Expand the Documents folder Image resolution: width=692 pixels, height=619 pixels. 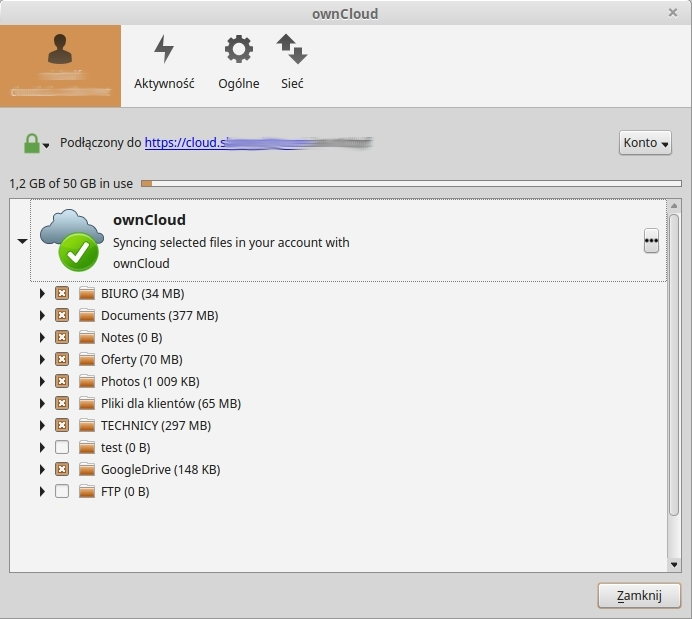42,315
